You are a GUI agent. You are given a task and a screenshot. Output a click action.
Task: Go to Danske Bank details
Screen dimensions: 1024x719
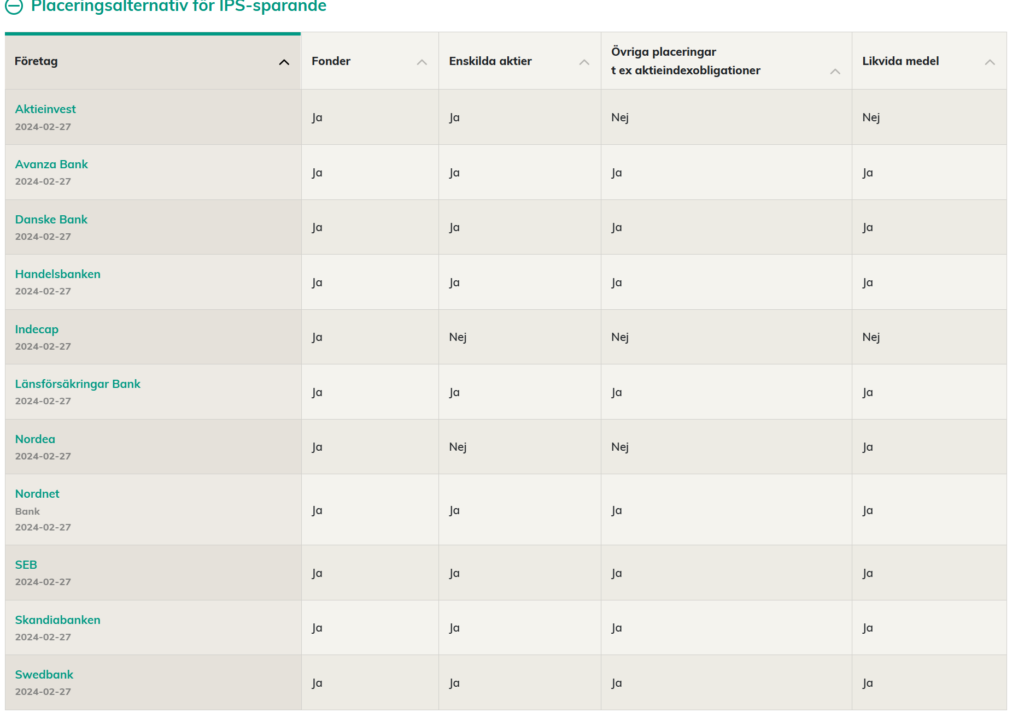pyautogui.click(x=51, y=219)
